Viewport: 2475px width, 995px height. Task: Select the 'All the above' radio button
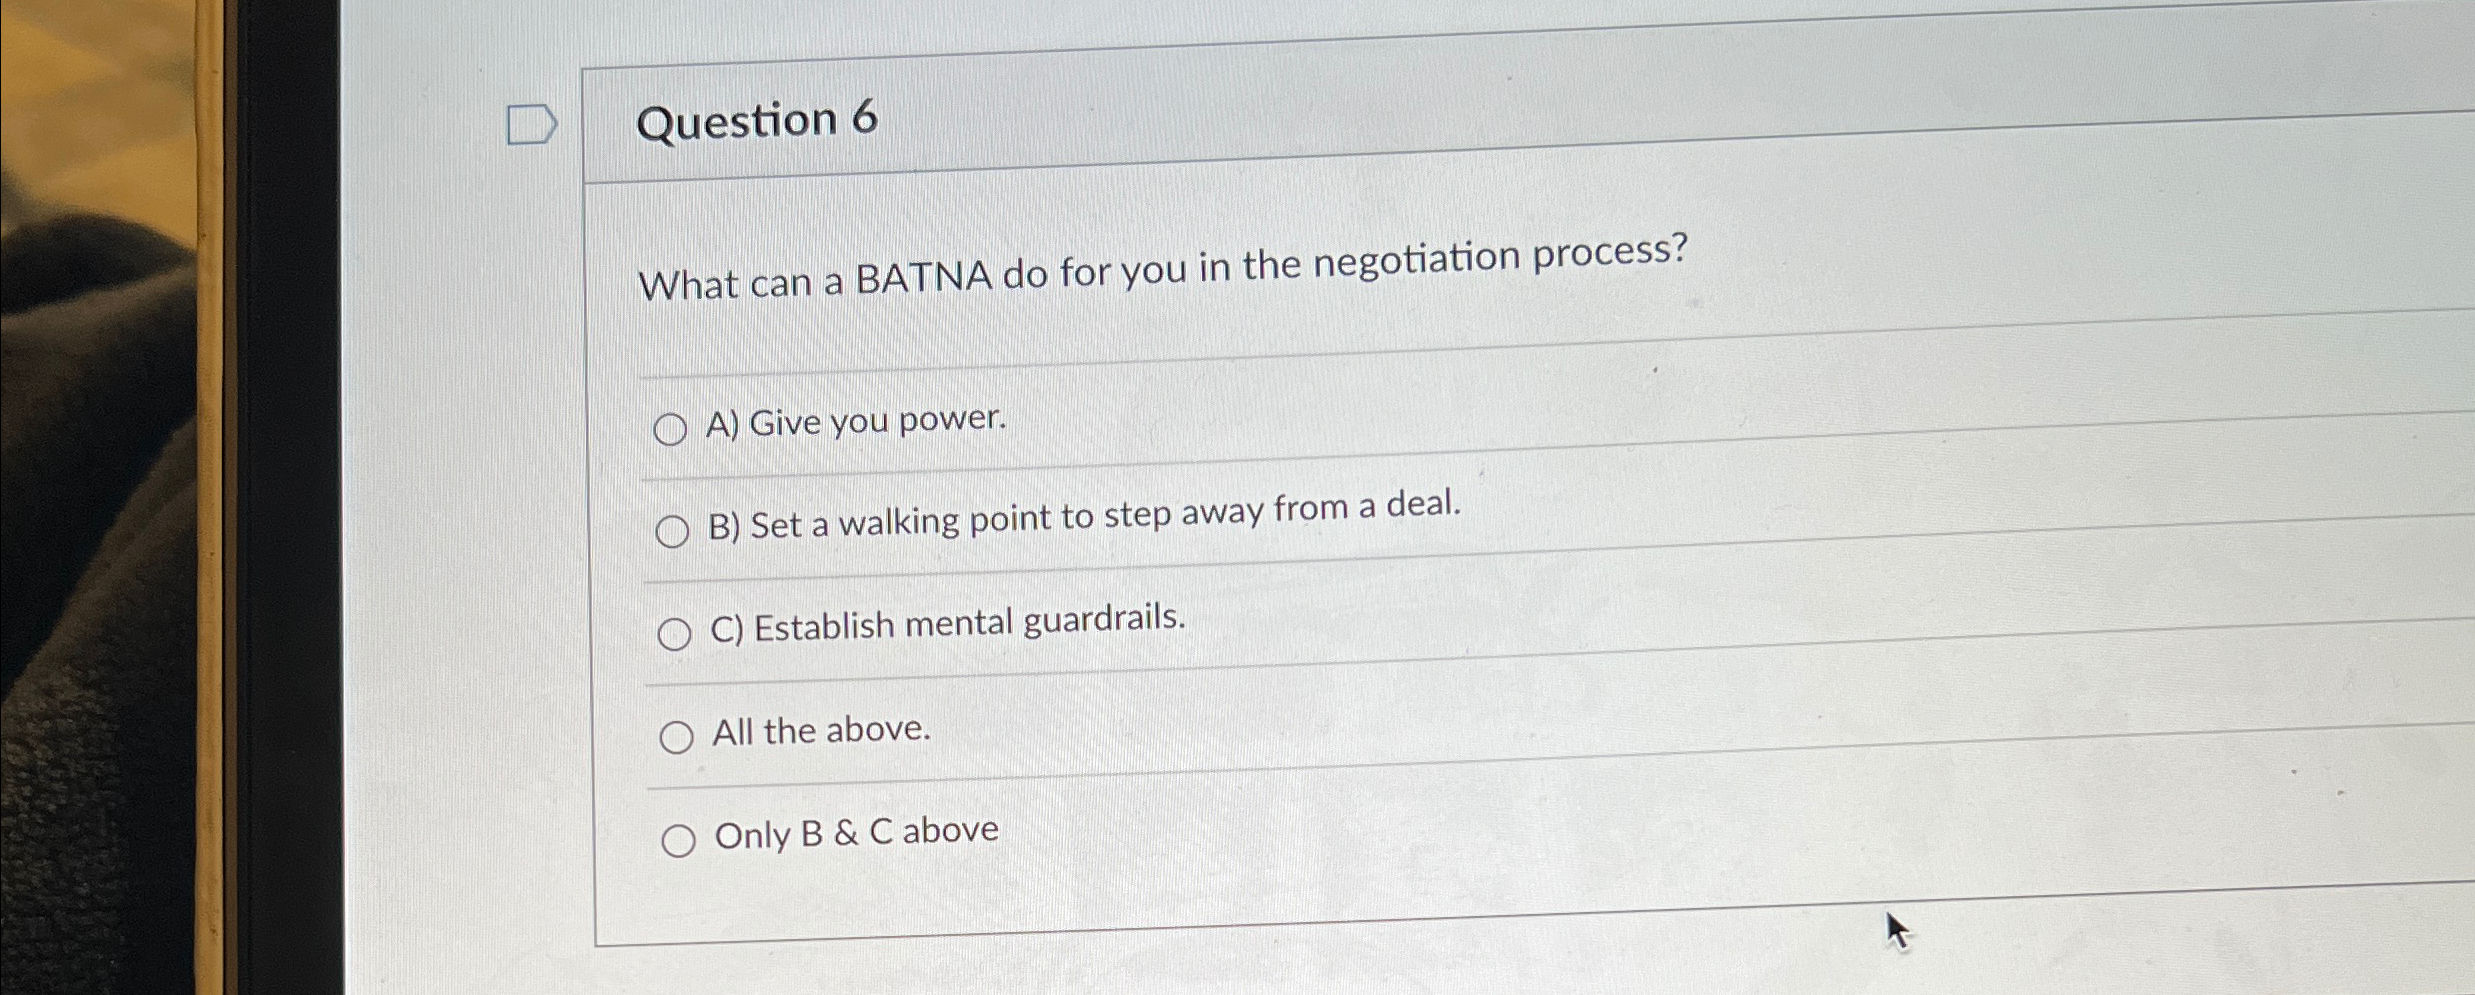[681, 737]
